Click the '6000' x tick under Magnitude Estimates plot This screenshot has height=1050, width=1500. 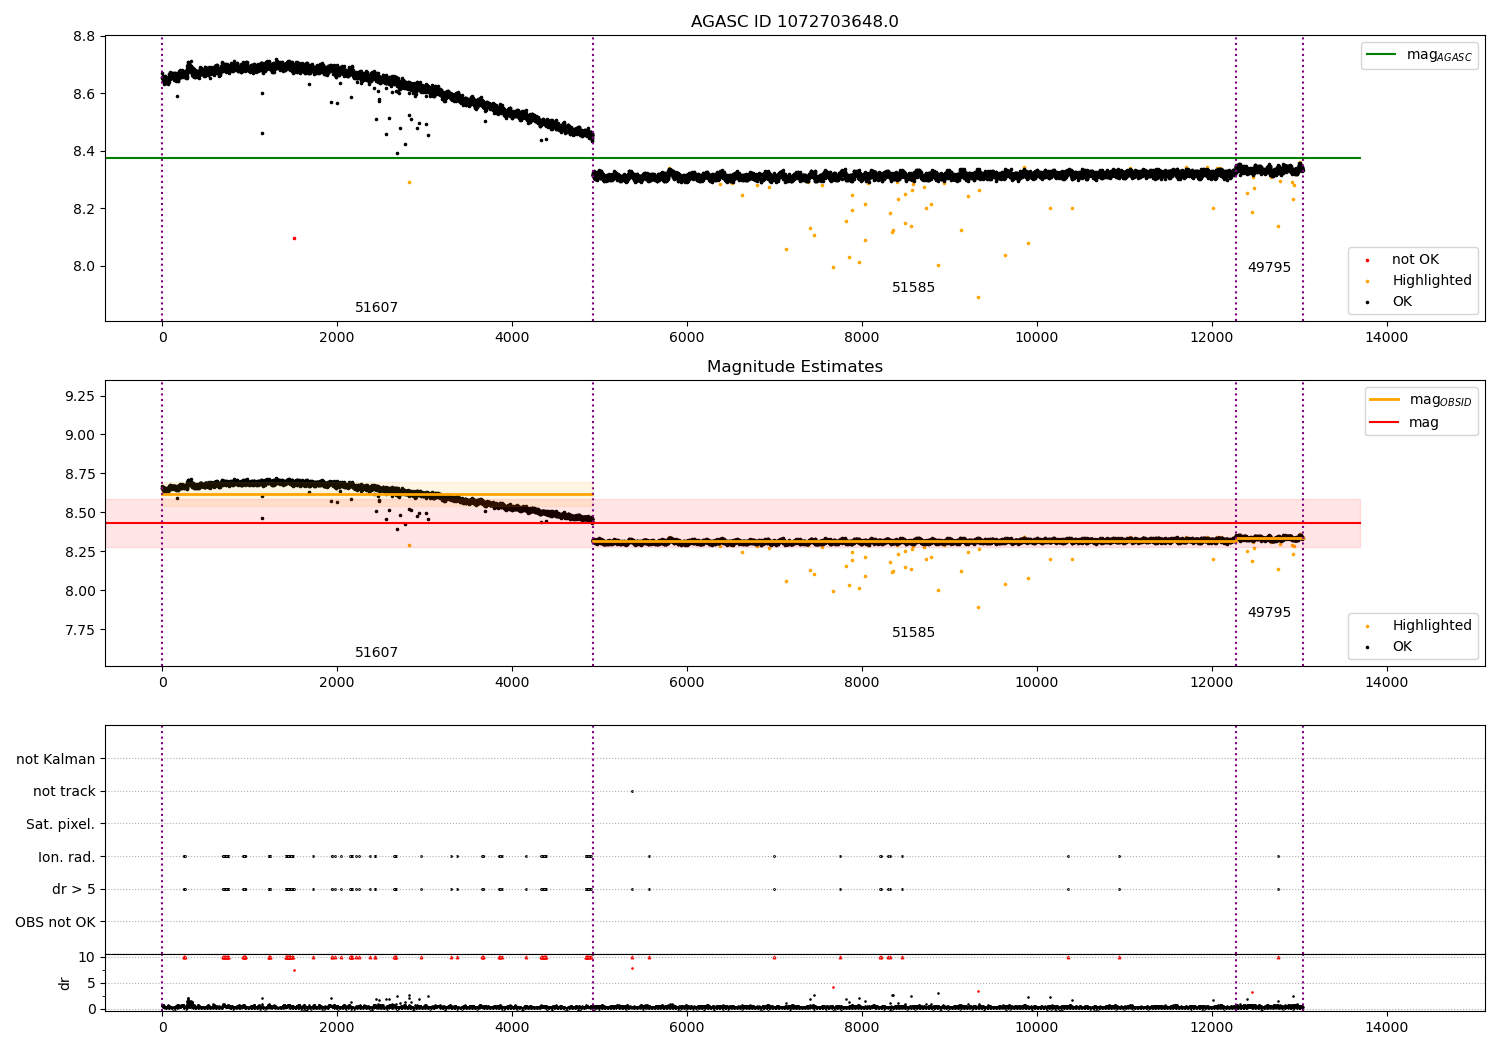point(687,683)
